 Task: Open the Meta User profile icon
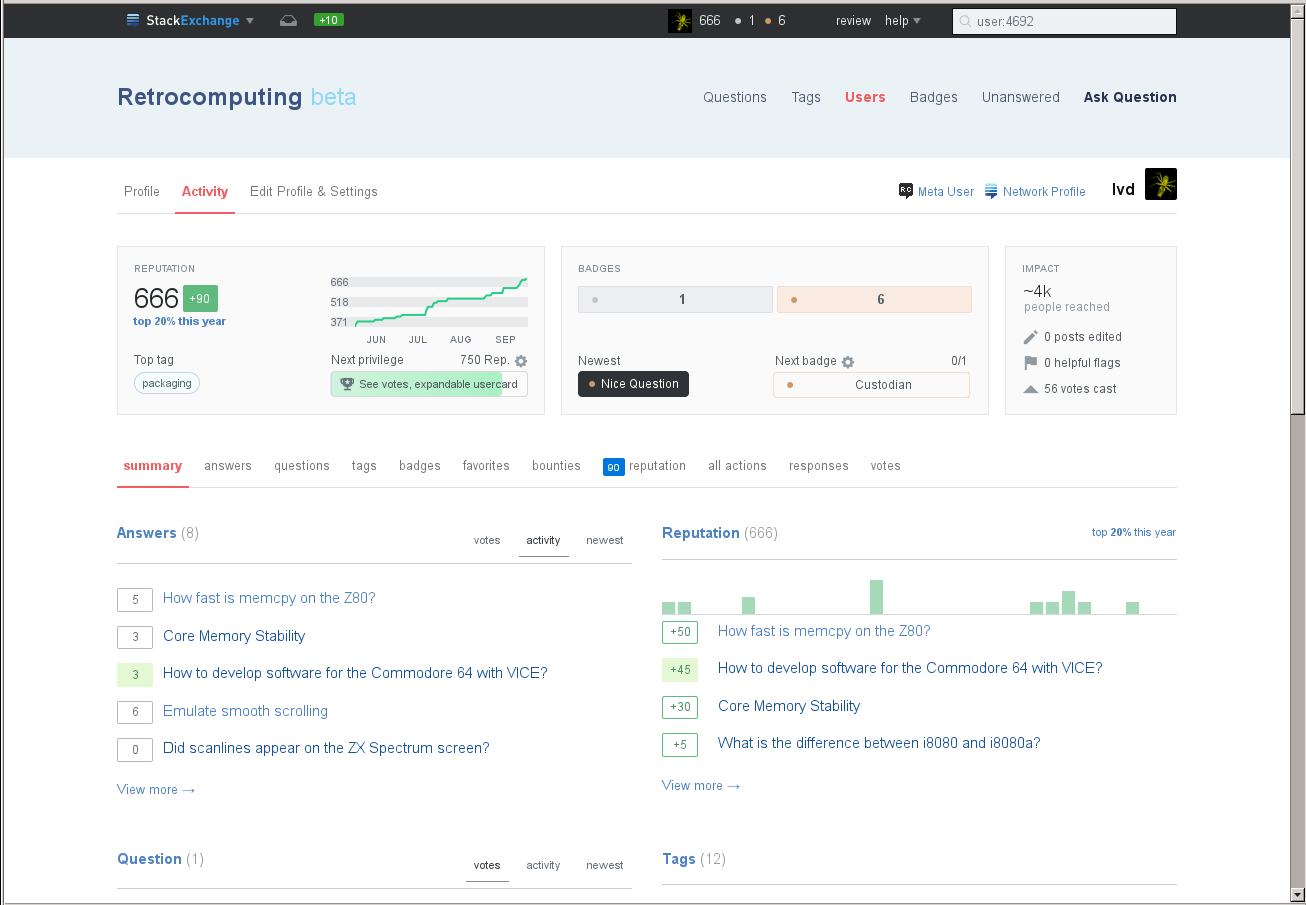pos(906,191)
